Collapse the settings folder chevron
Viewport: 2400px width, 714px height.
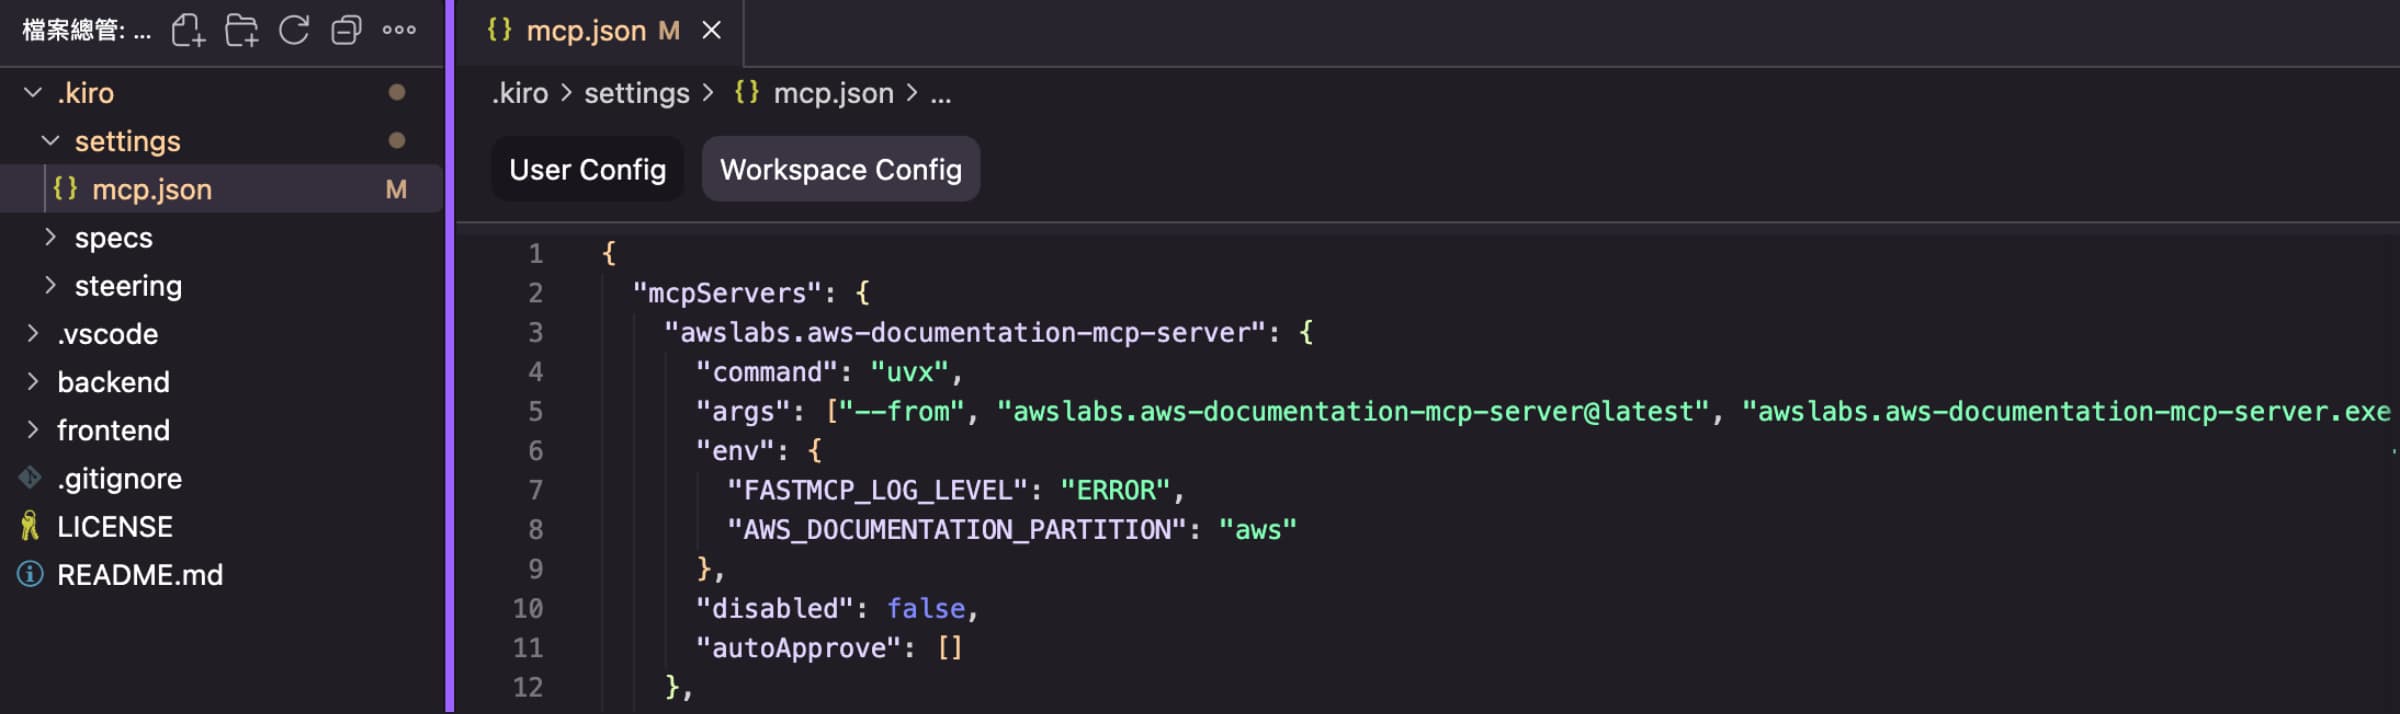click(50, 140)
